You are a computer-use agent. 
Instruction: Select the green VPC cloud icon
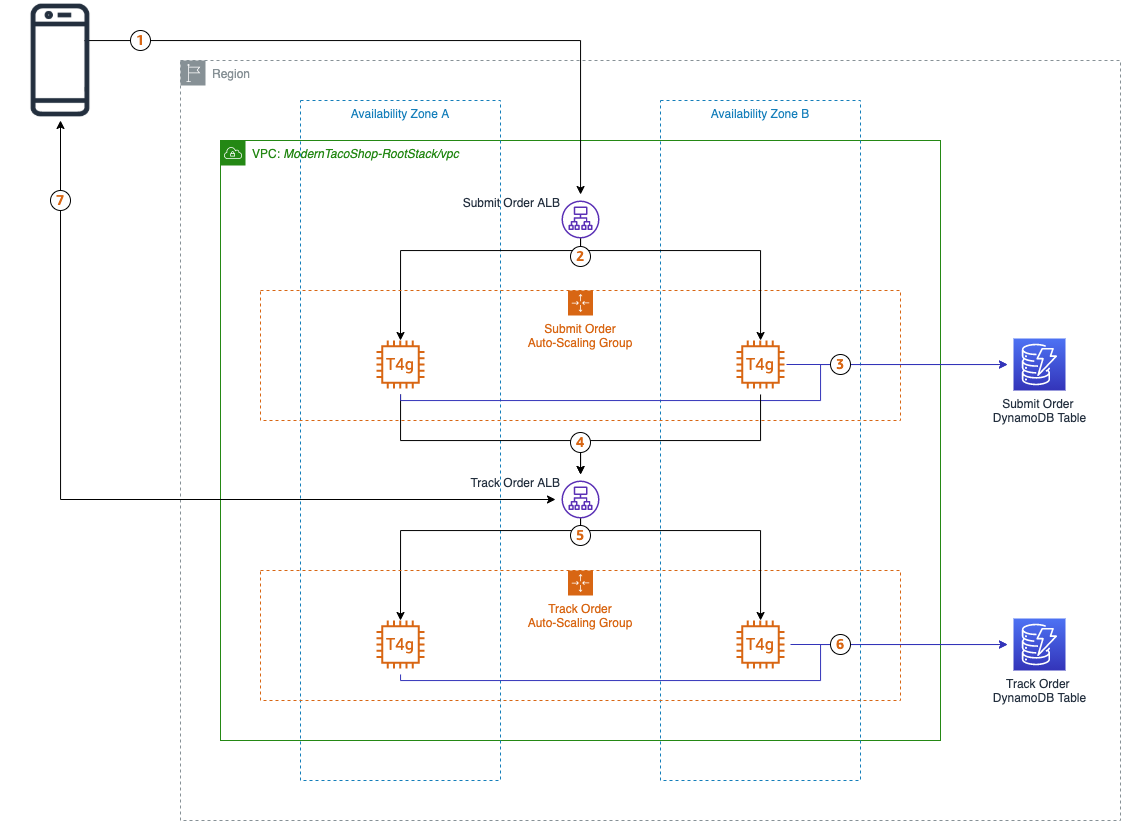click(x=233, y=153)
